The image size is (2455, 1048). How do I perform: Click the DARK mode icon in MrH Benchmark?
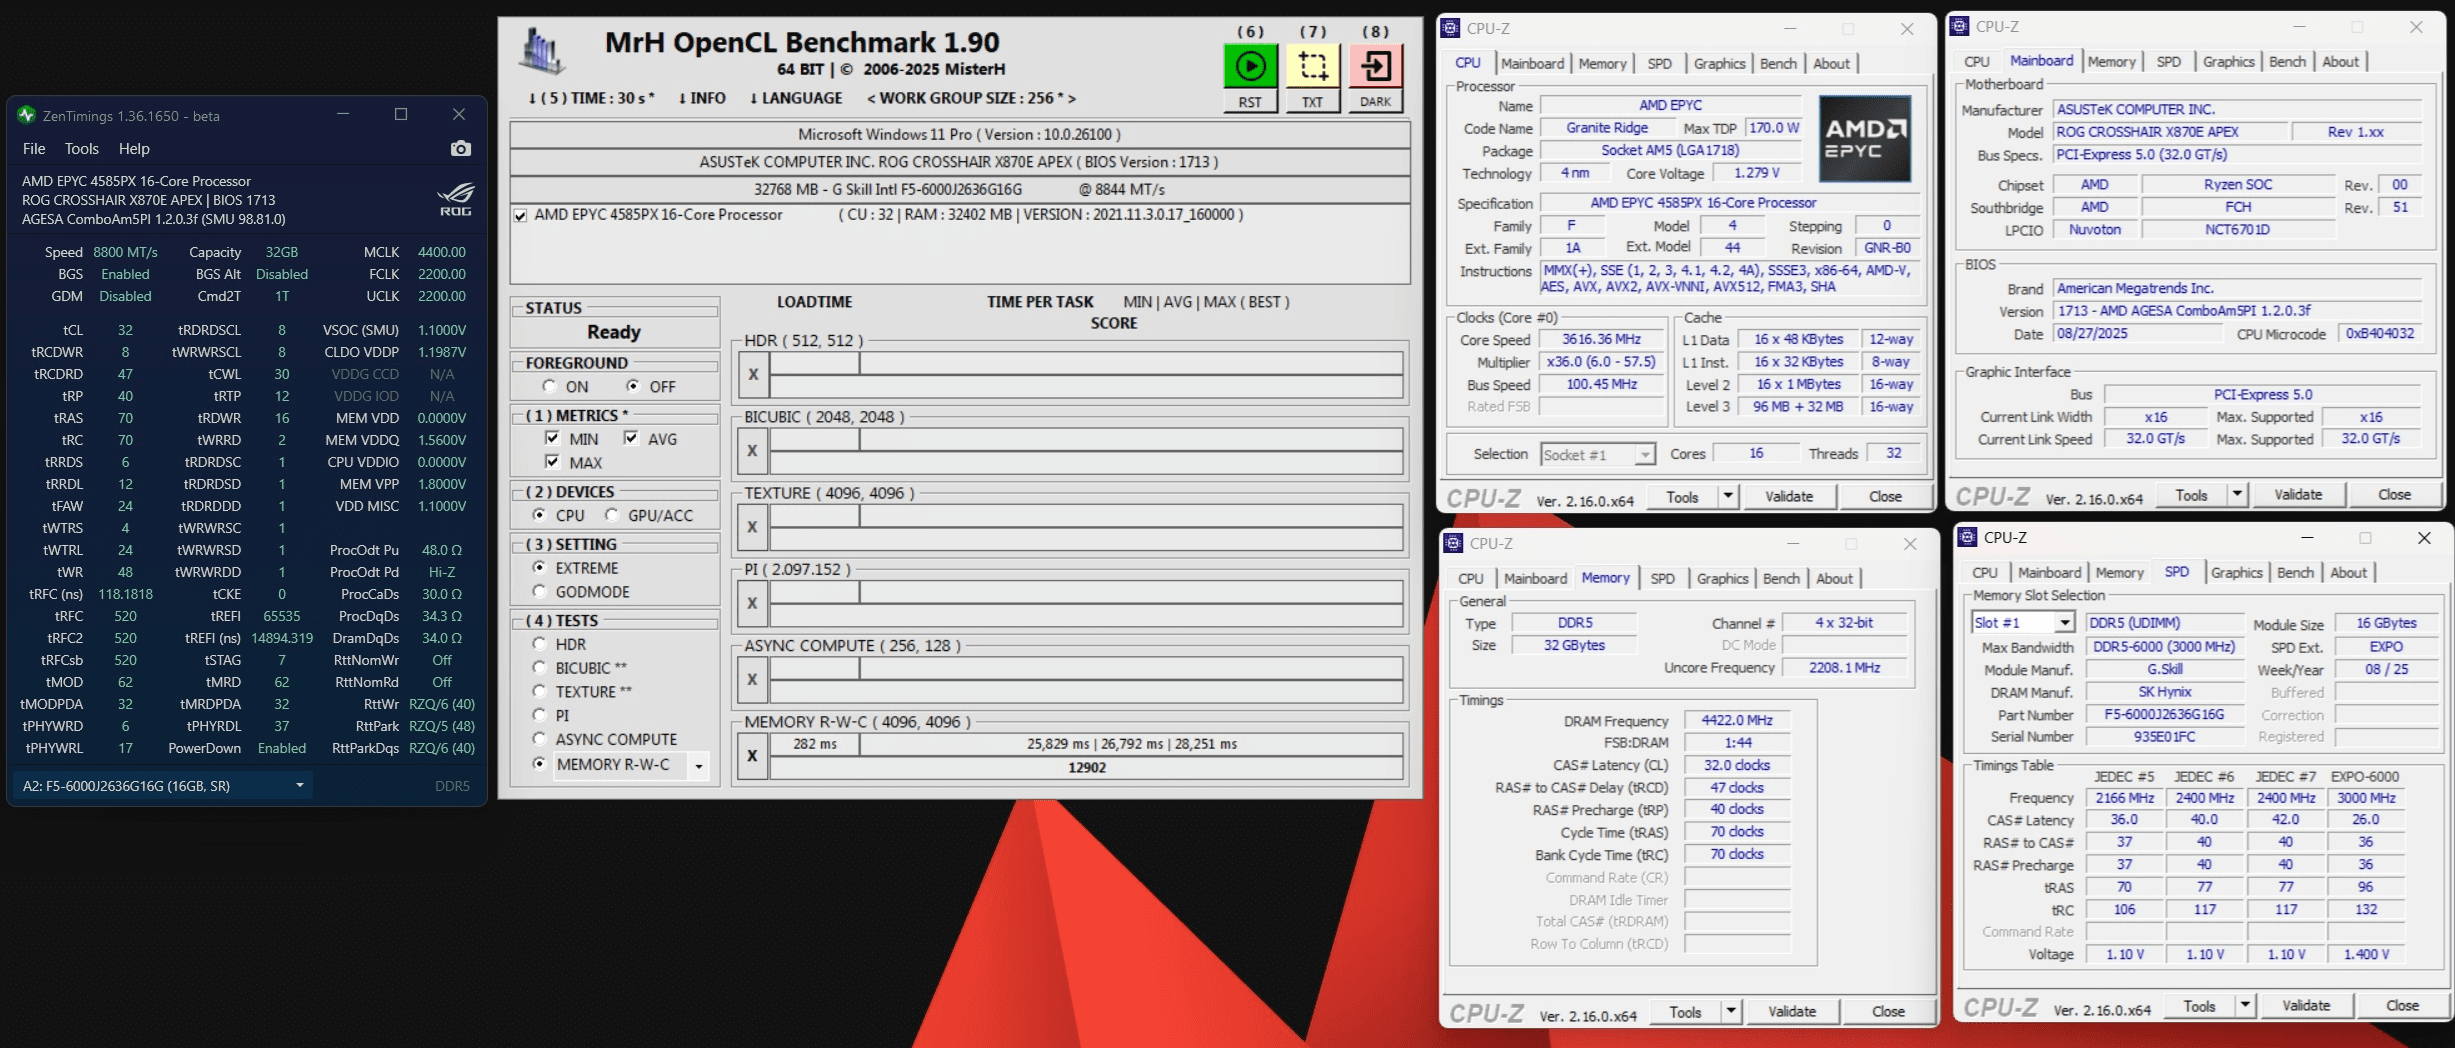click(x=1375, y=66)
